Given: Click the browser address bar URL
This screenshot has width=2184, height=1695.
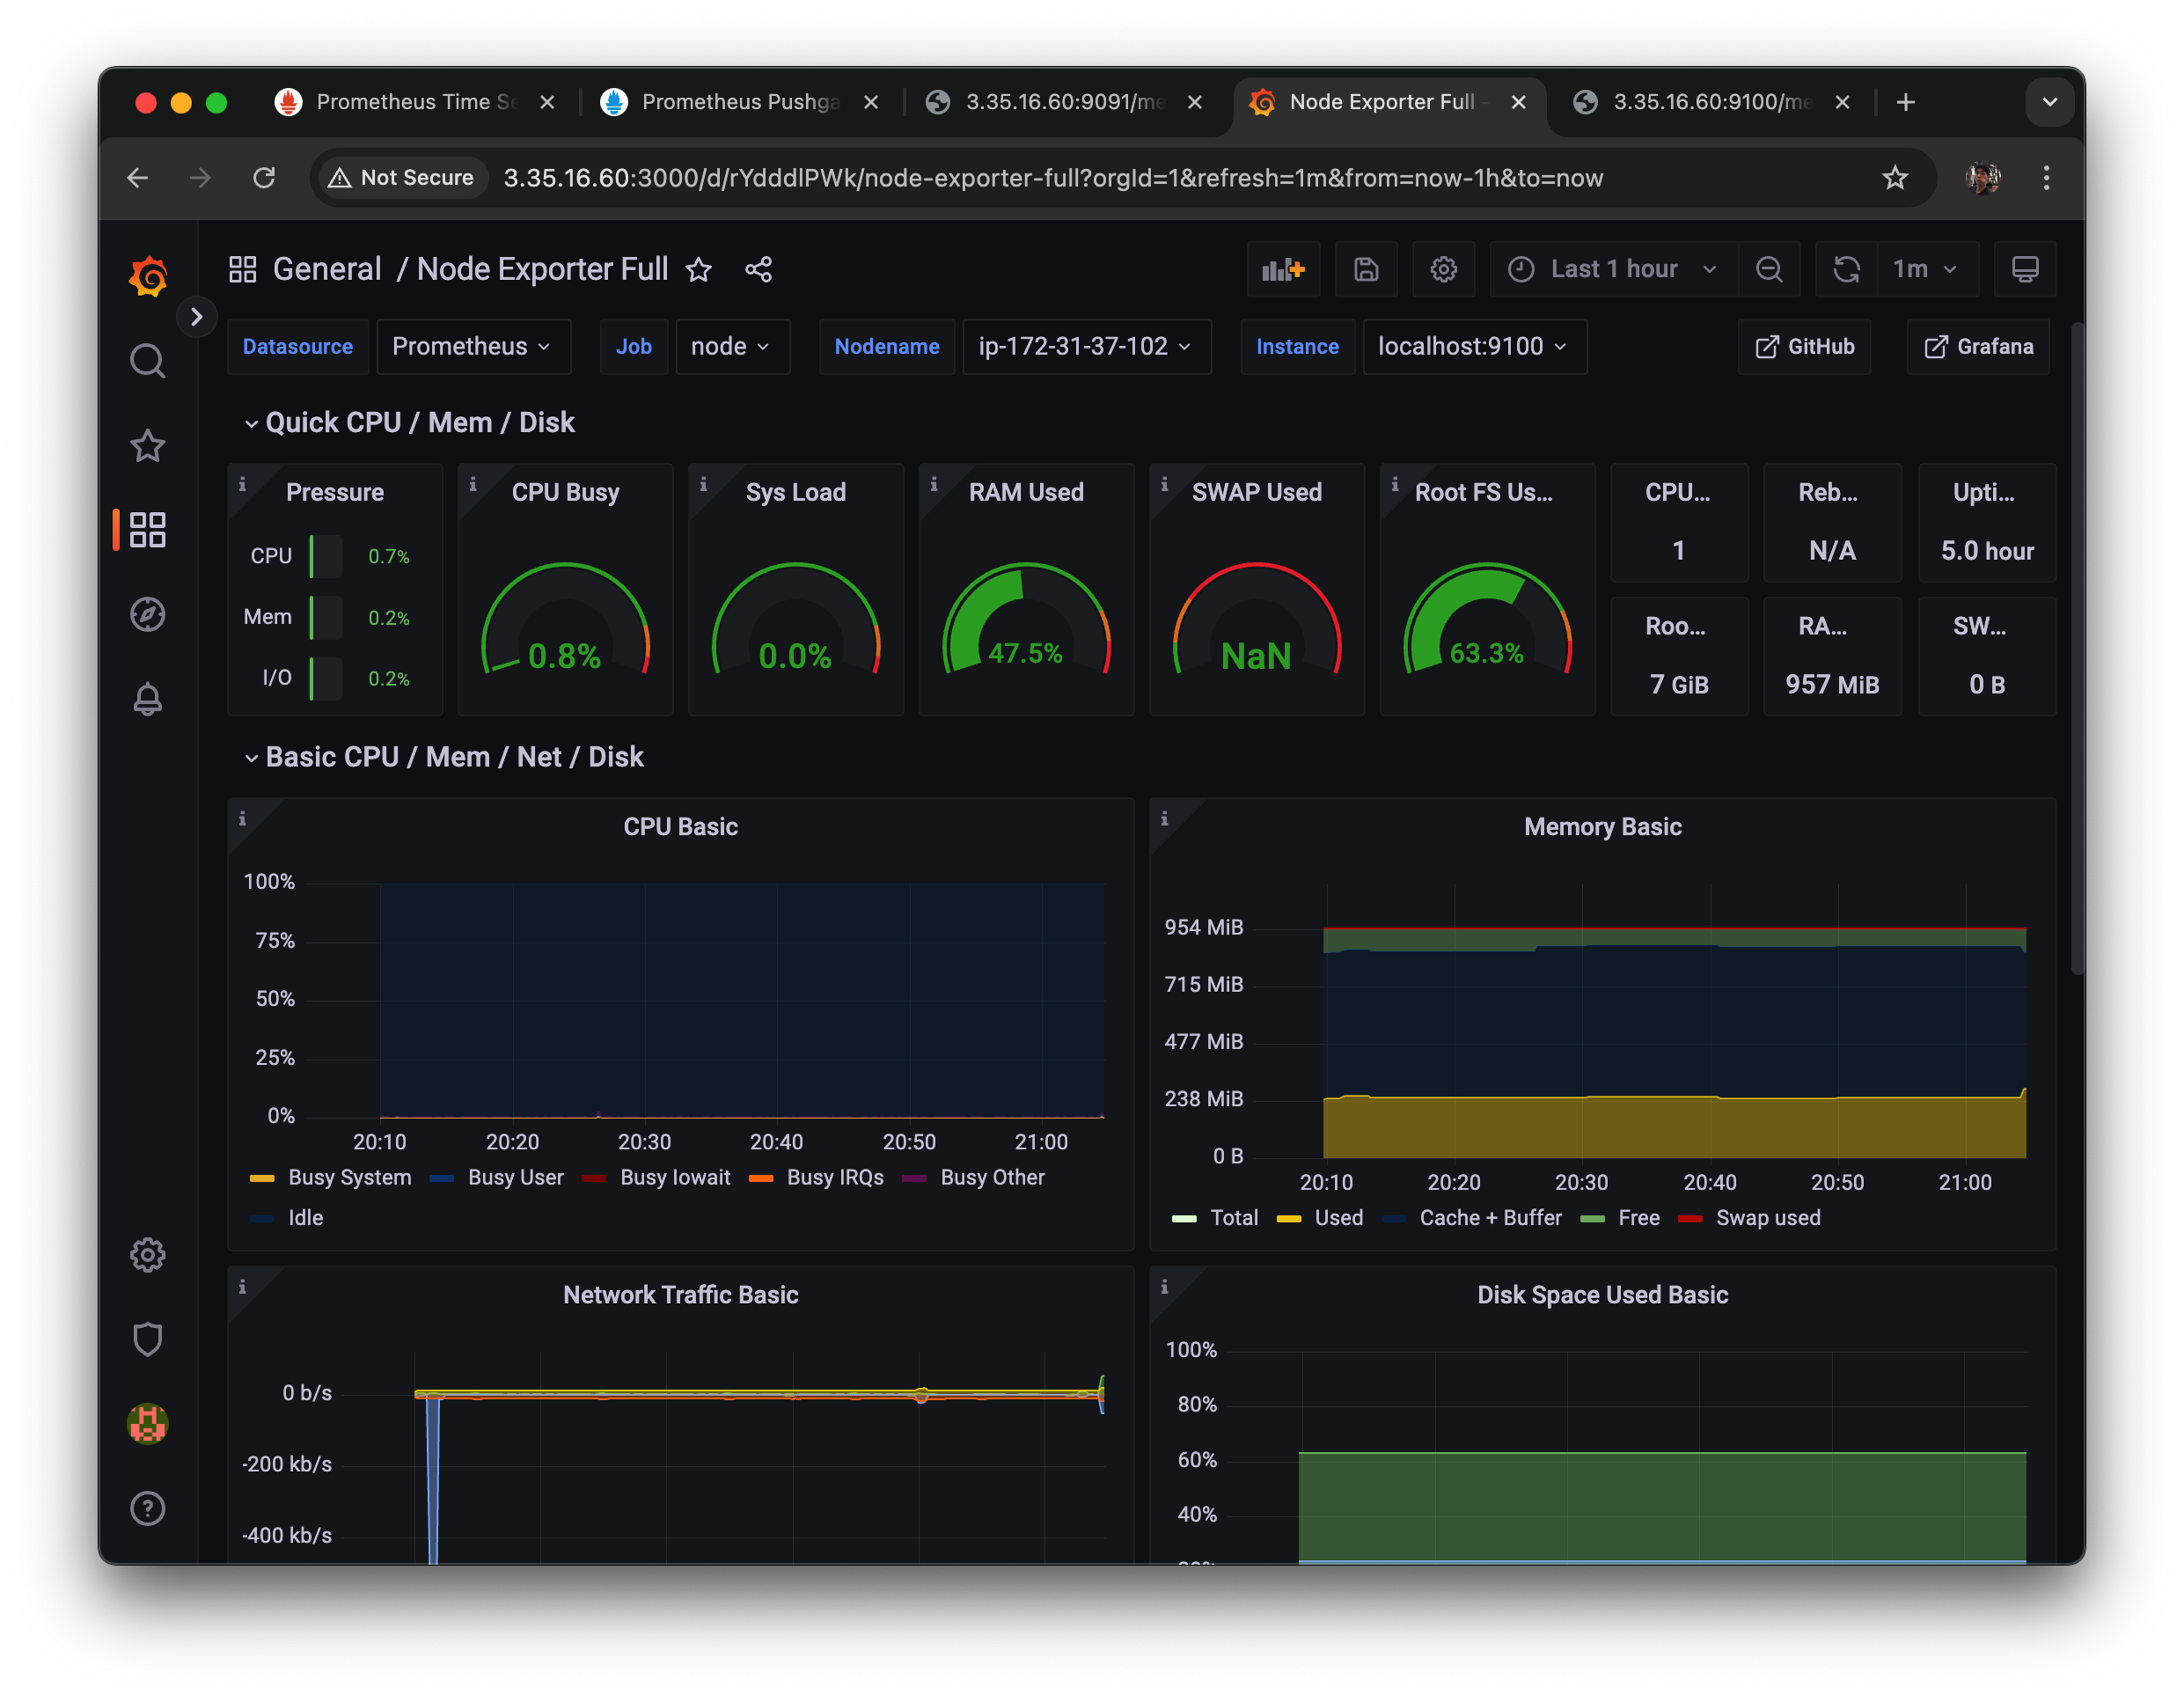Looking at the screenshot, I should 1052,178.
